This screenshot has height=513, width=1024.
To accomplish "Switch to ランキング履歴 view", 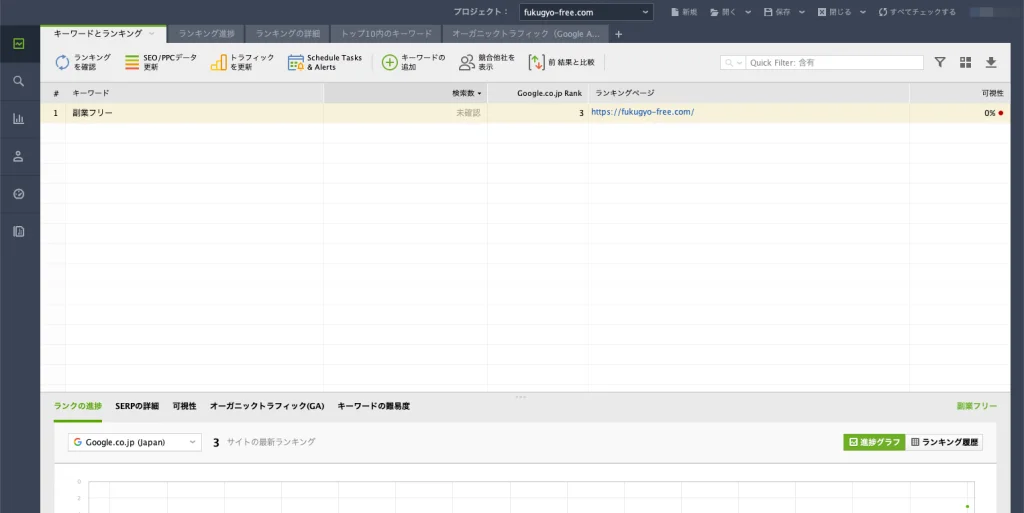I will pyautogui.click(x=944, y=442).
